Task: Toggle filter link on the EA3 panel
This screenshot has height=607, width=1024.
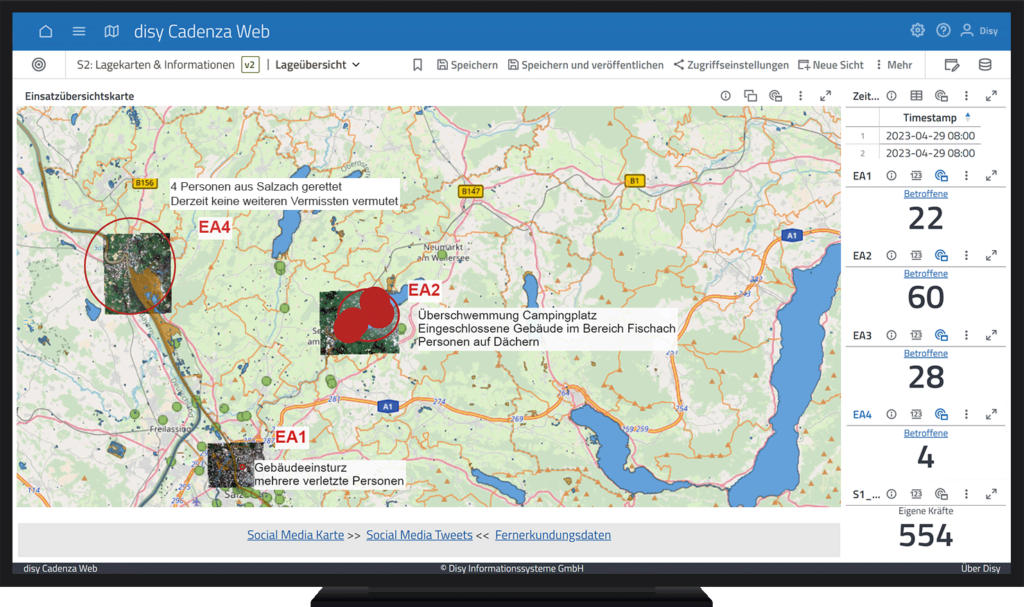Action: [941, 335]
